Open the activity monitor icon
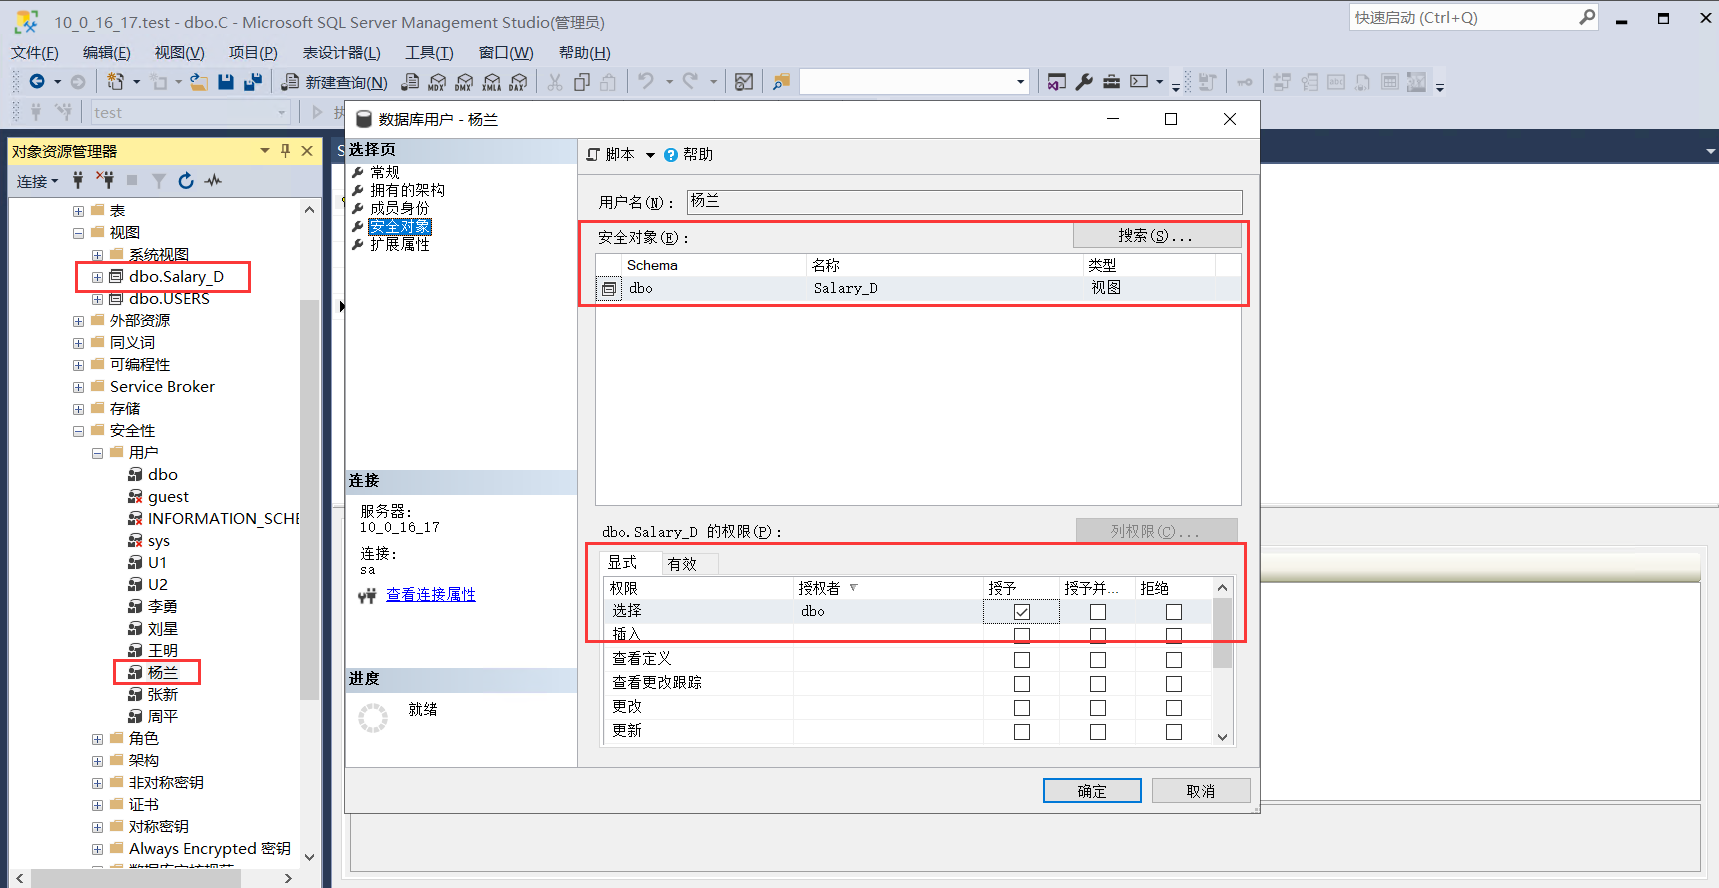 pos(213,180)
